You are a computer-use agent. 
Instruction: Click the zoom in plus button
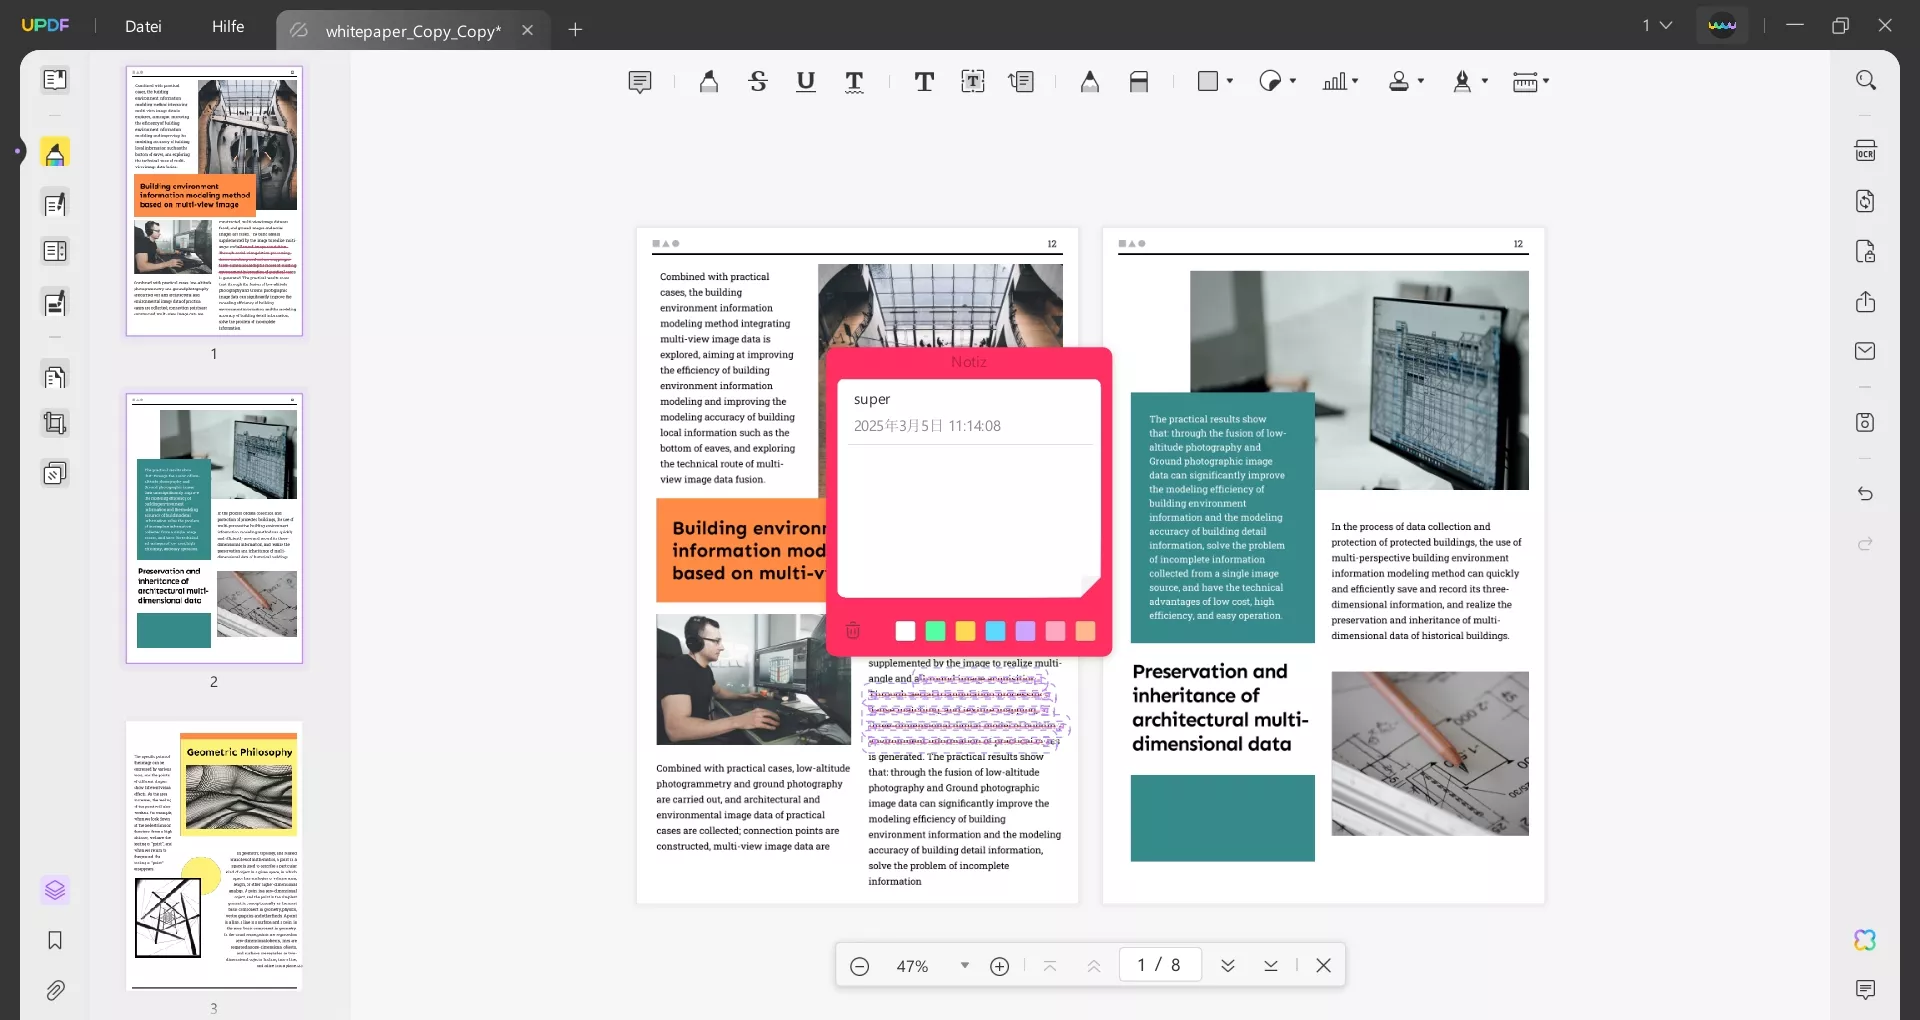tap(999, 966)
